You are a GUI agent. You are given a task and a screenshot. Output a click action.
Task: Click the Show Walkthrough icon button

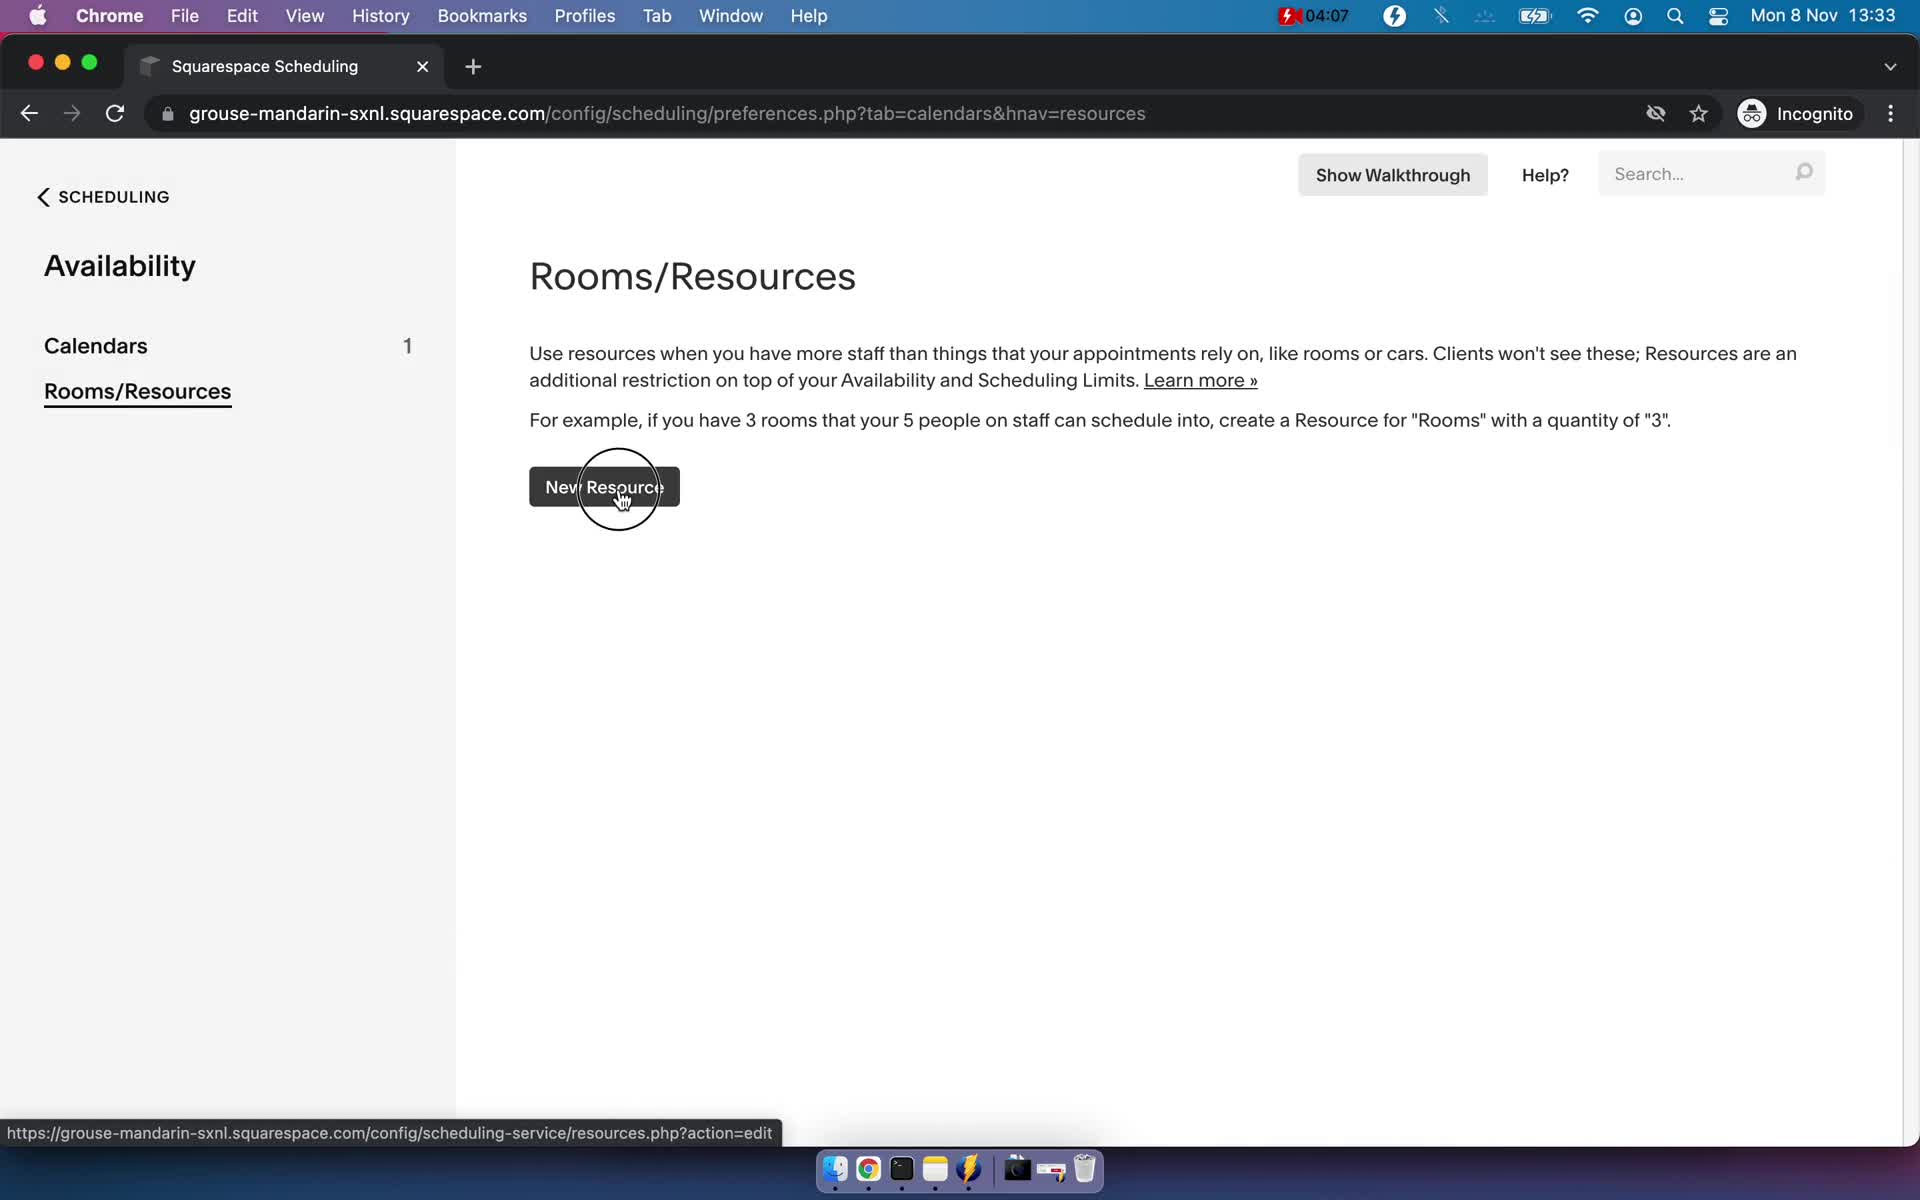click(x=1393, y=174)
